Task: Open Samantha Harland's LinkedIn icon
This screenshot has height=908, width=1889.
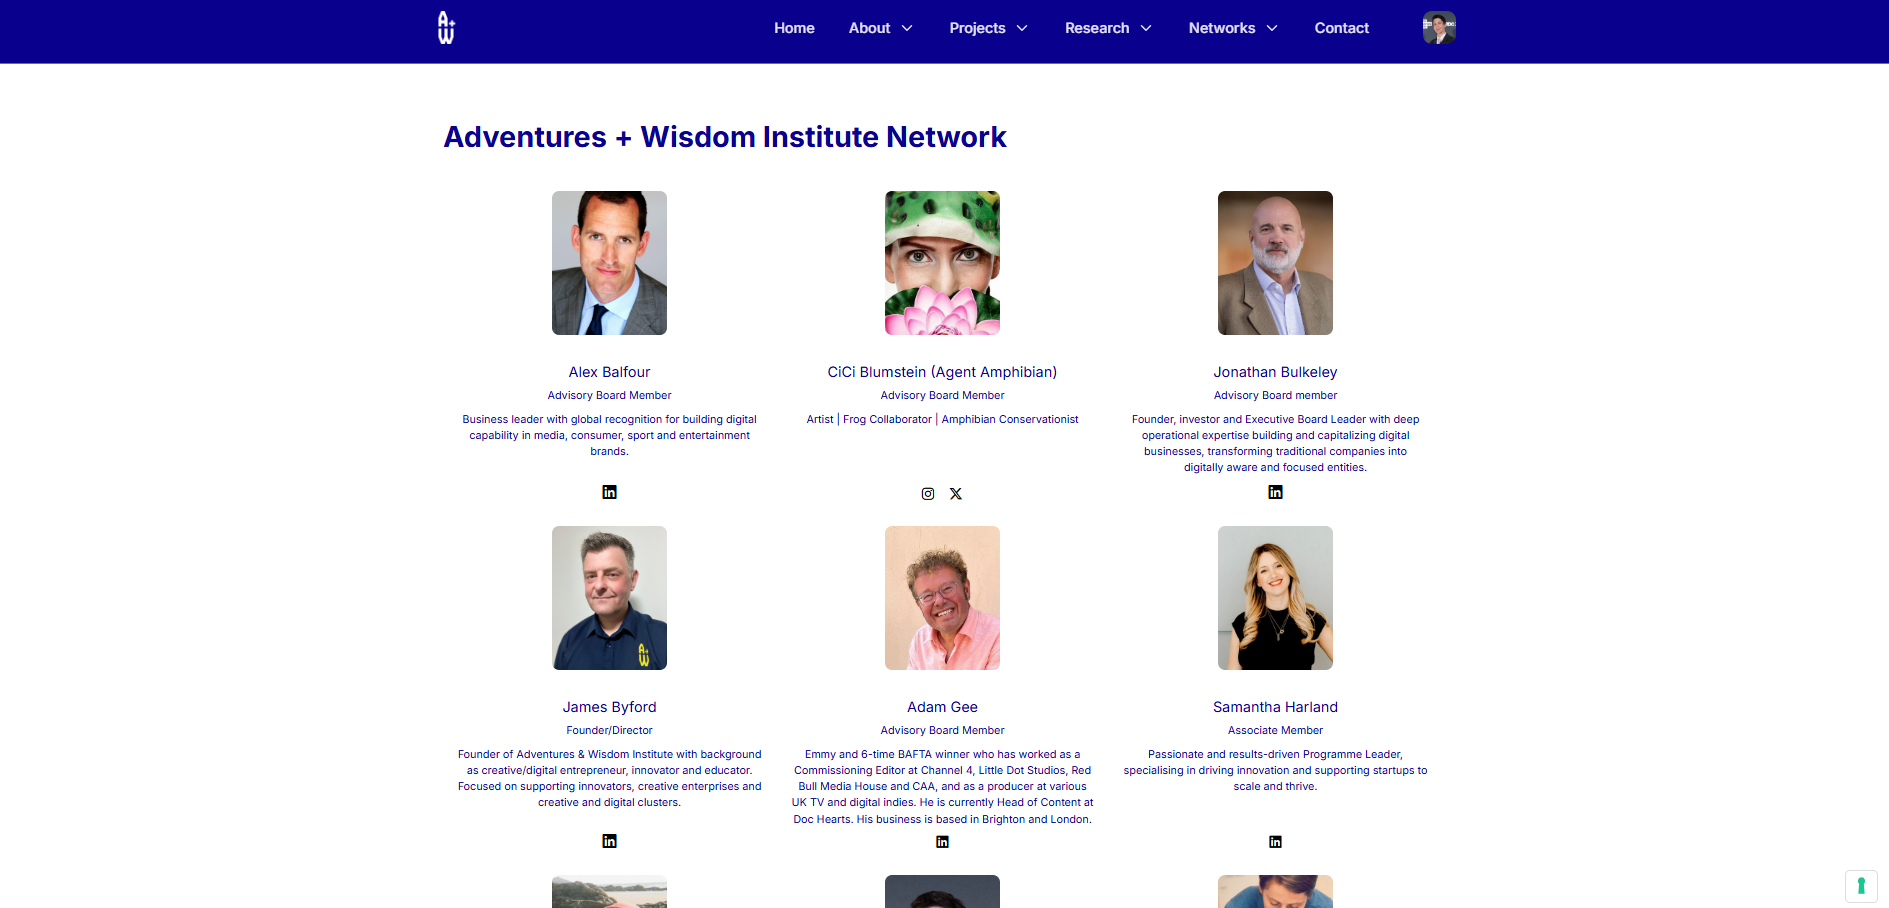Action: [1275, 842]
